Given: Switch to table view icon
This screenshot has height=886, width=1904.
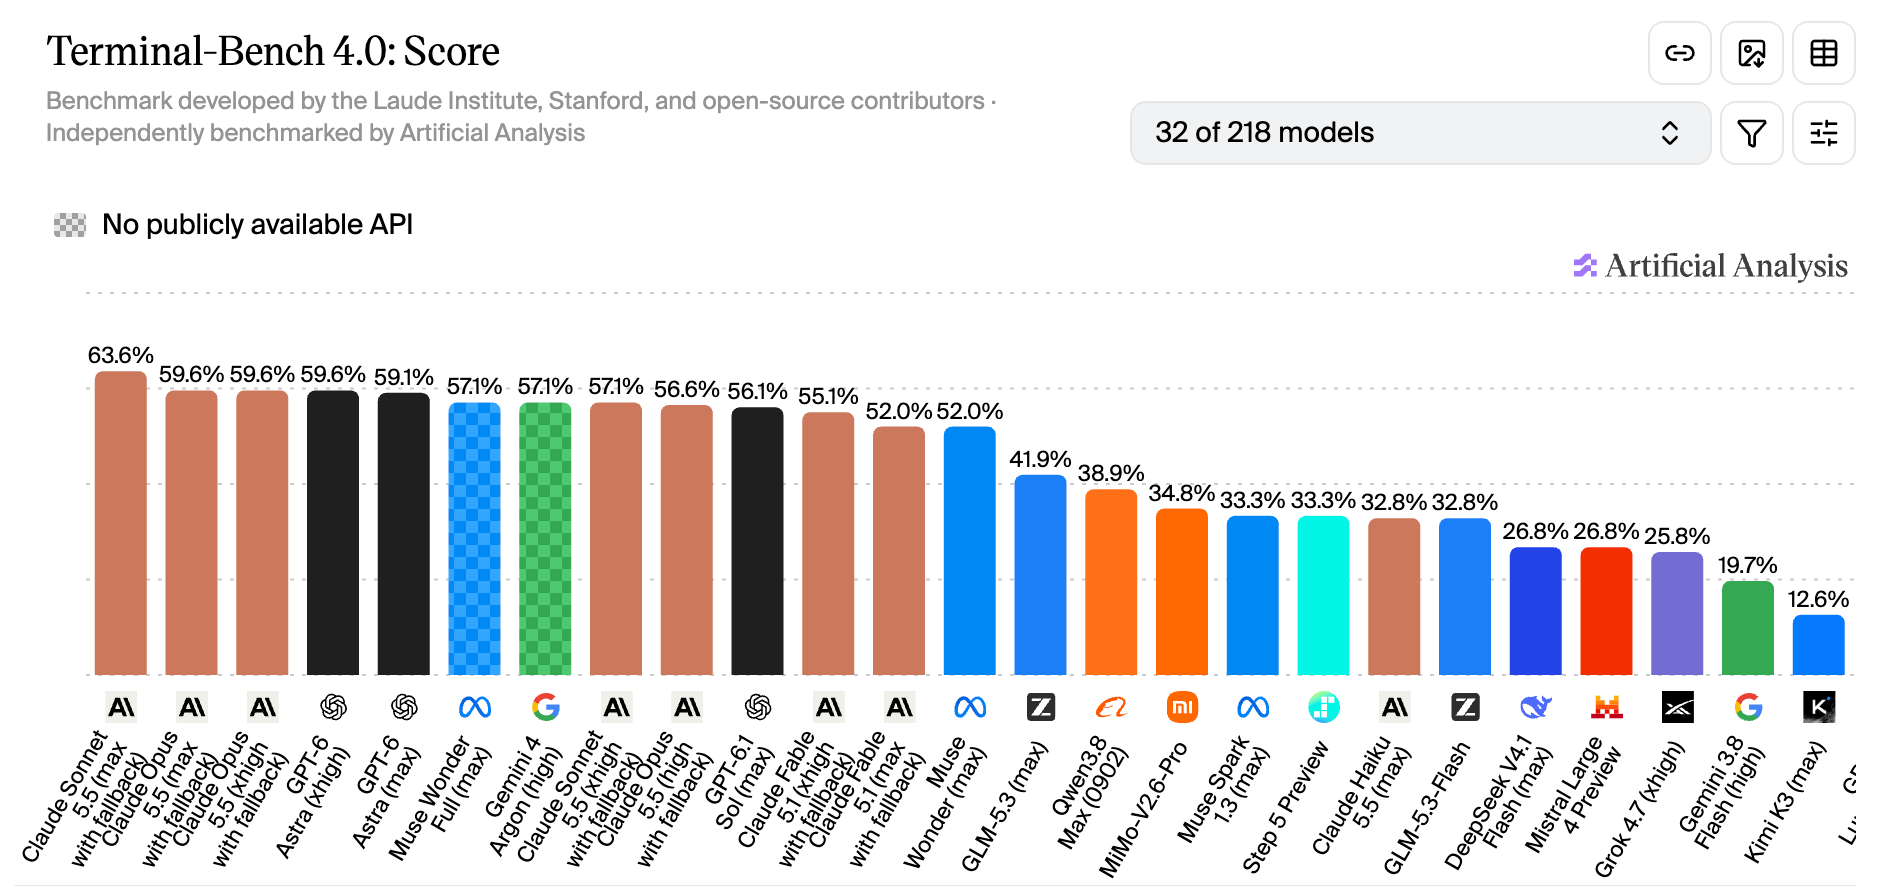Looking at the screenshot, I should 1824,53.
